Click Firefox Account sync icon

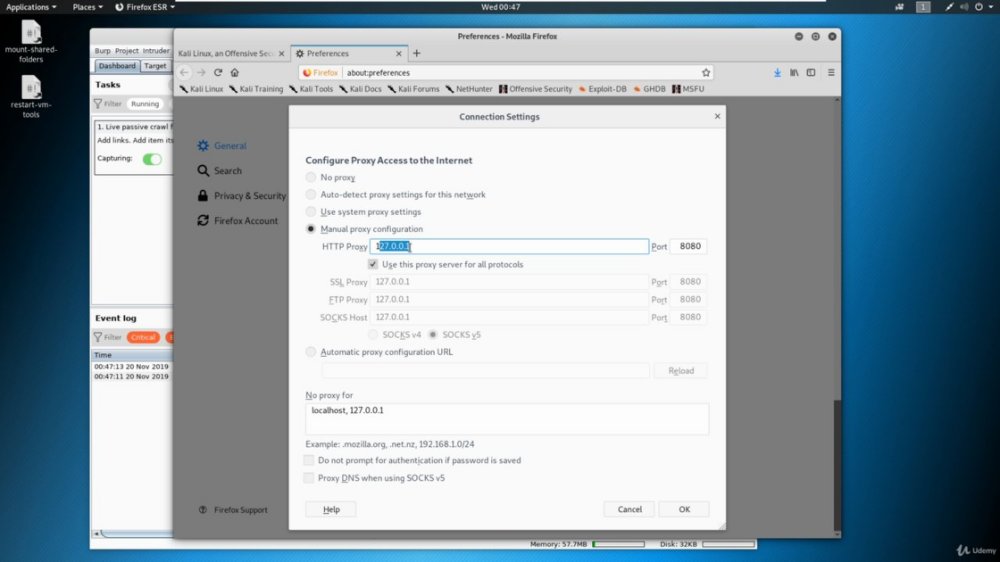(203, 220)
